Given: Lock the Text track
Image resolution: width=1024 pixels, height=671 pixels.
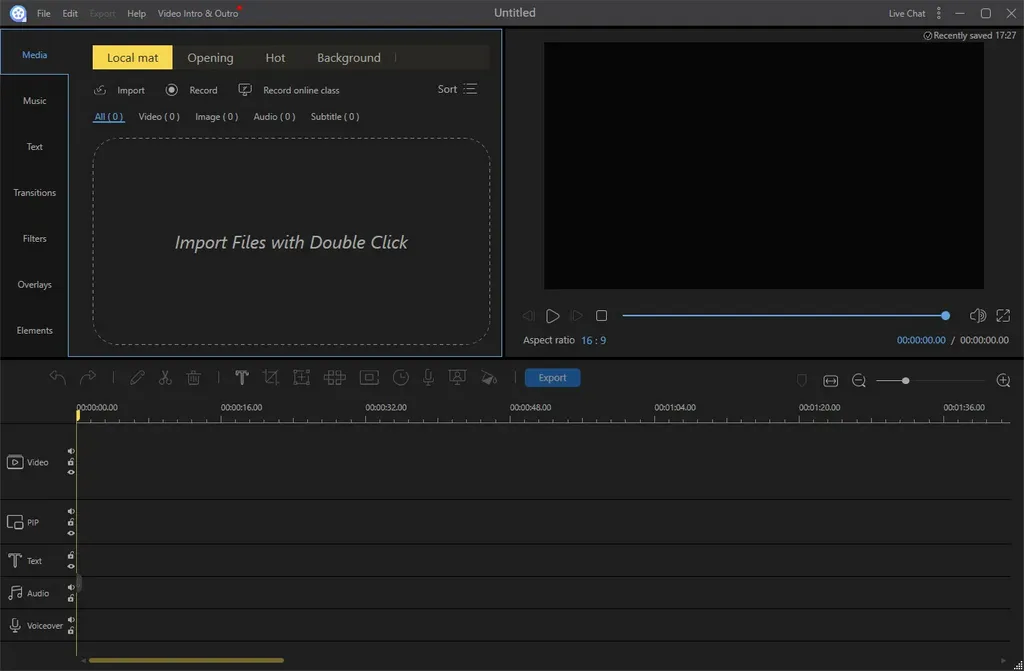Looking at the screenshot, I should (x=71, y=555).
